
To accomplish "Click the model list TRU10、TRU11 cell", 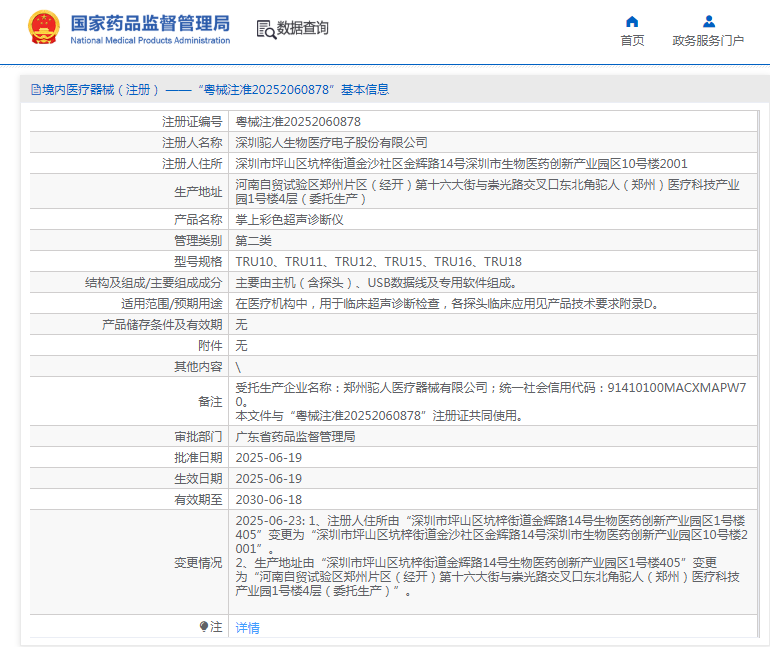I will coord(378,261).
